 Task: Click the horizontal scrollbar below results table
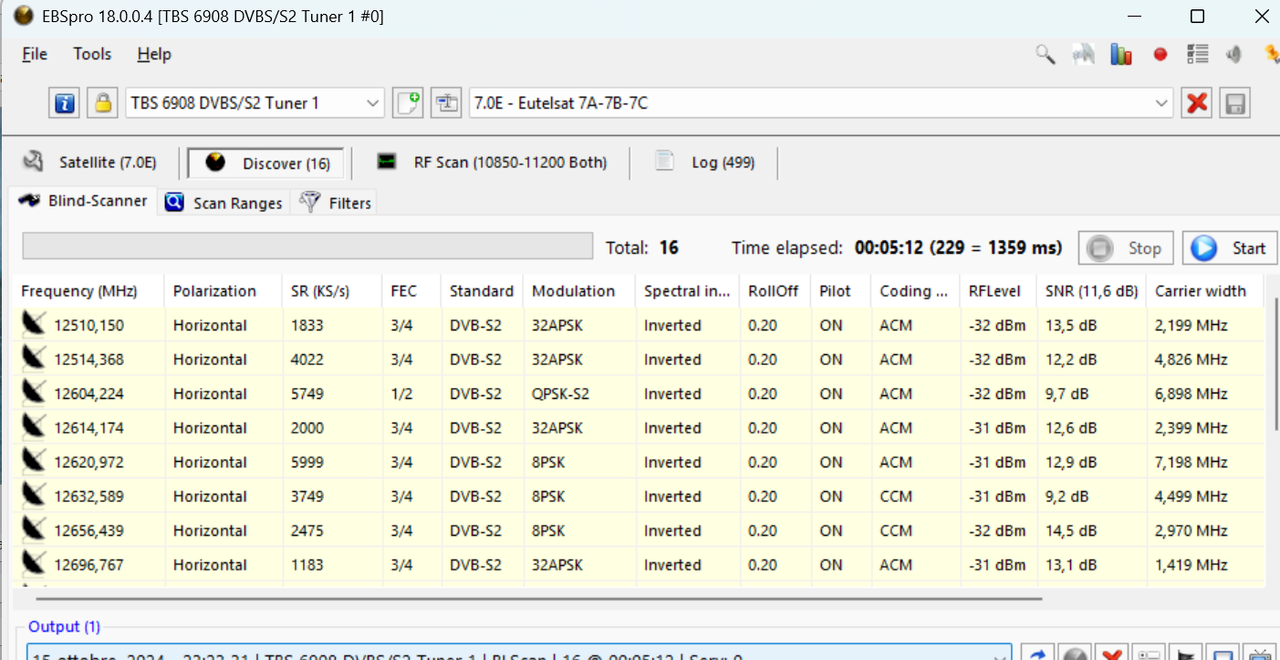[x=539, y=598]
